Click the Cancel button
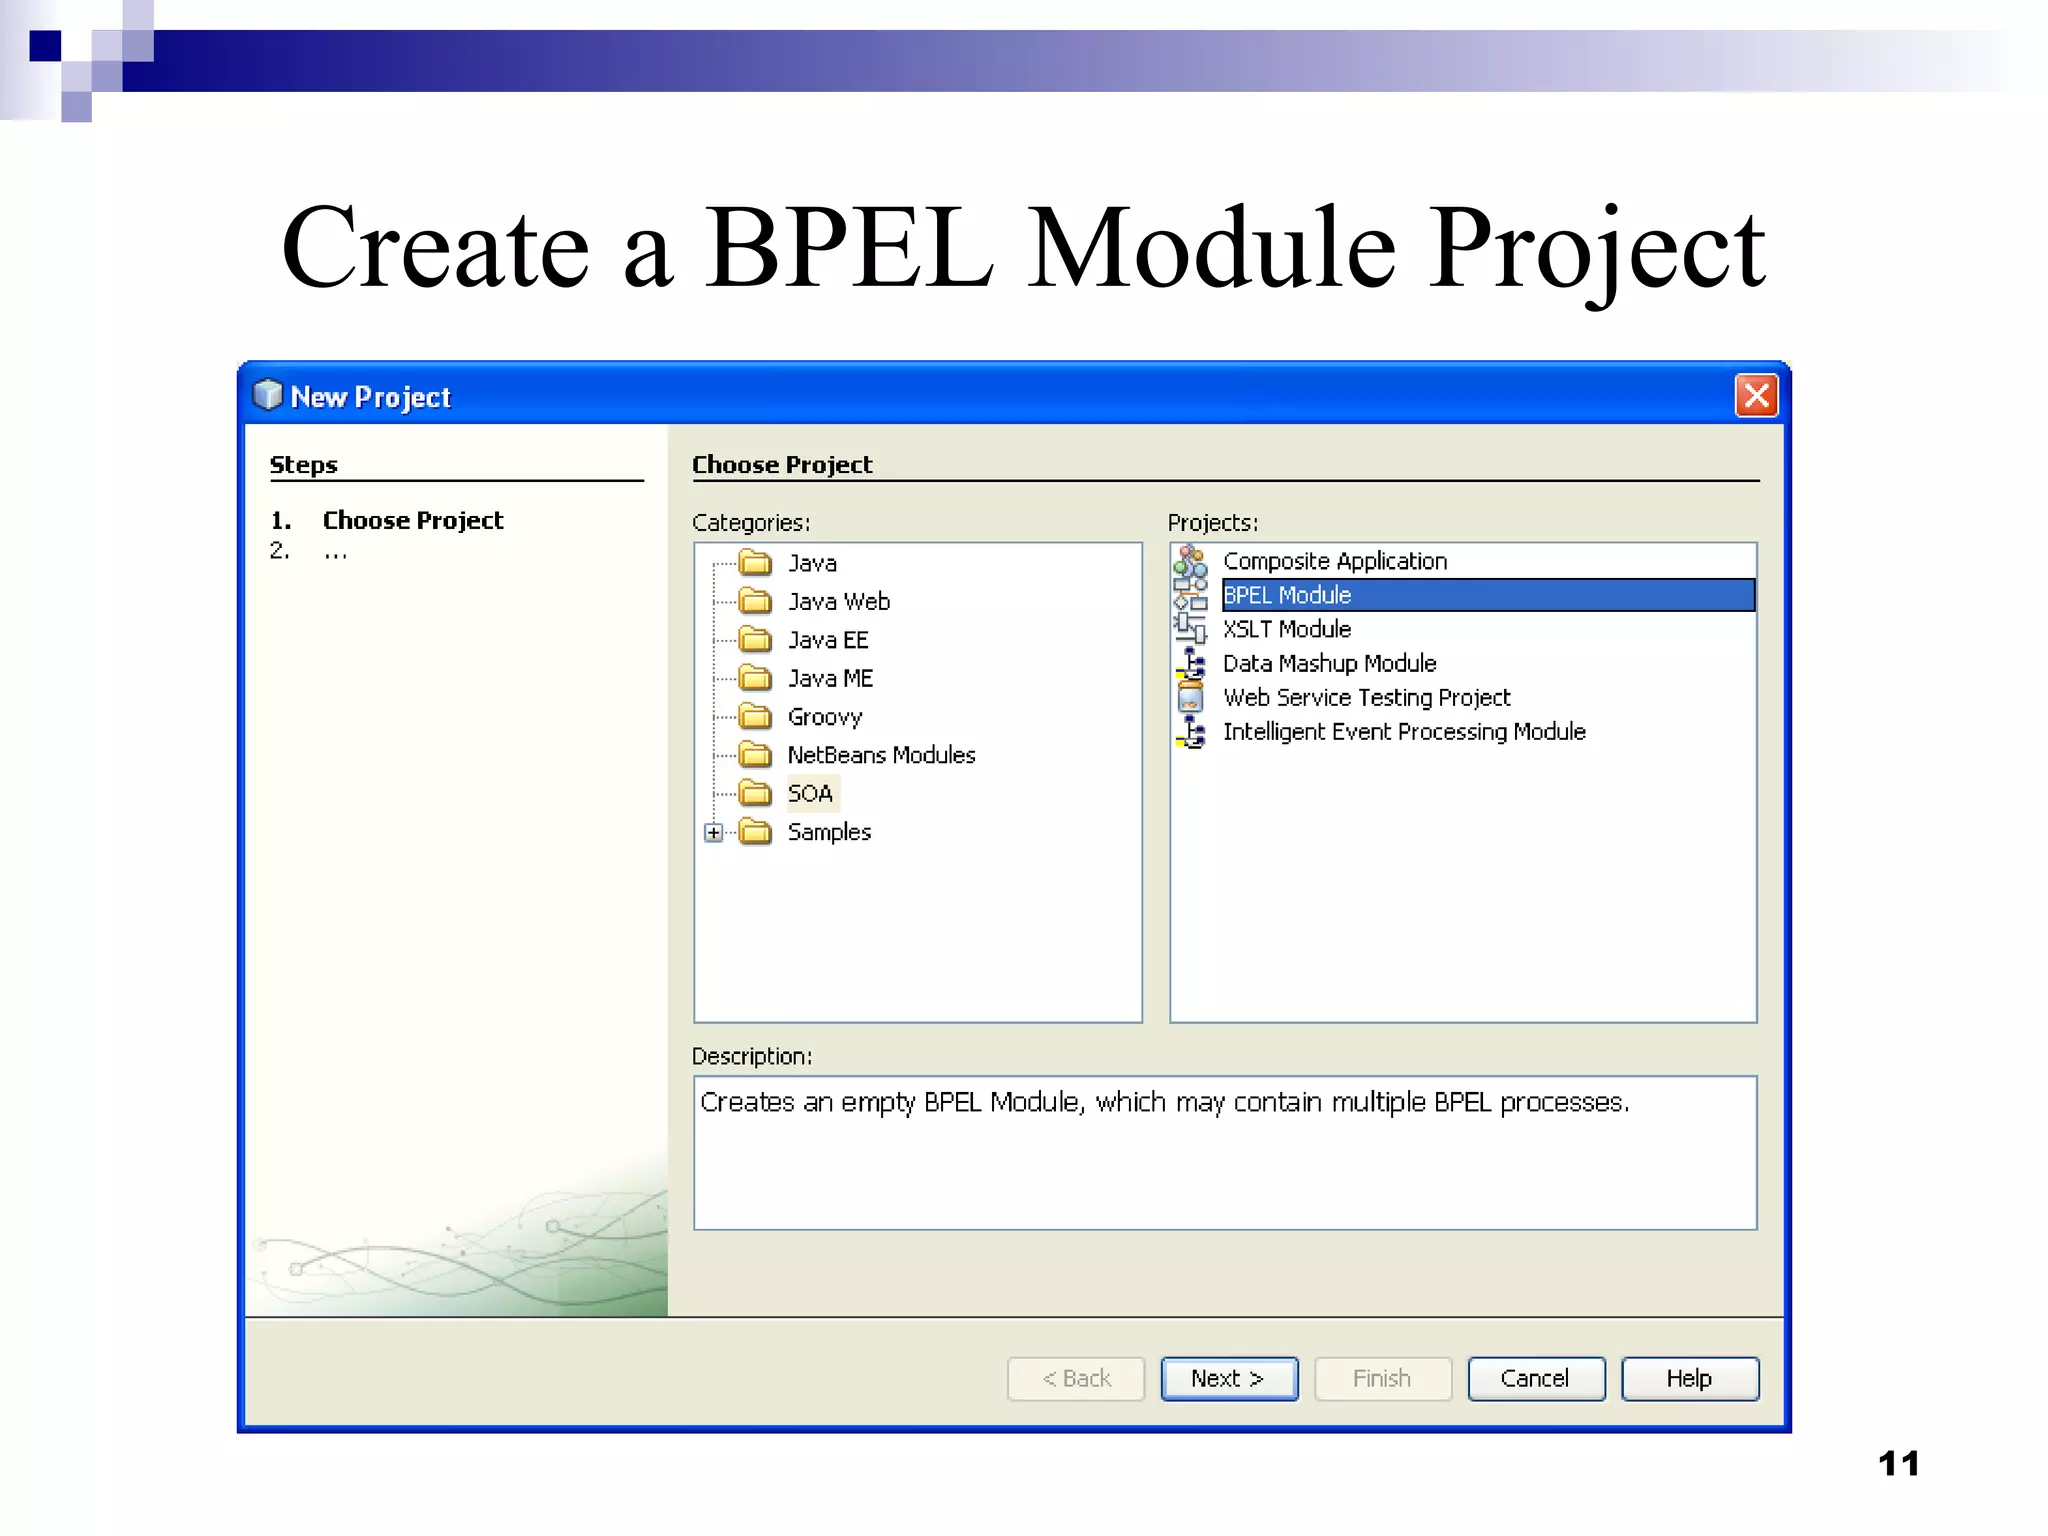Screen dimensions: 2048x1536 click(1536, 1379)
